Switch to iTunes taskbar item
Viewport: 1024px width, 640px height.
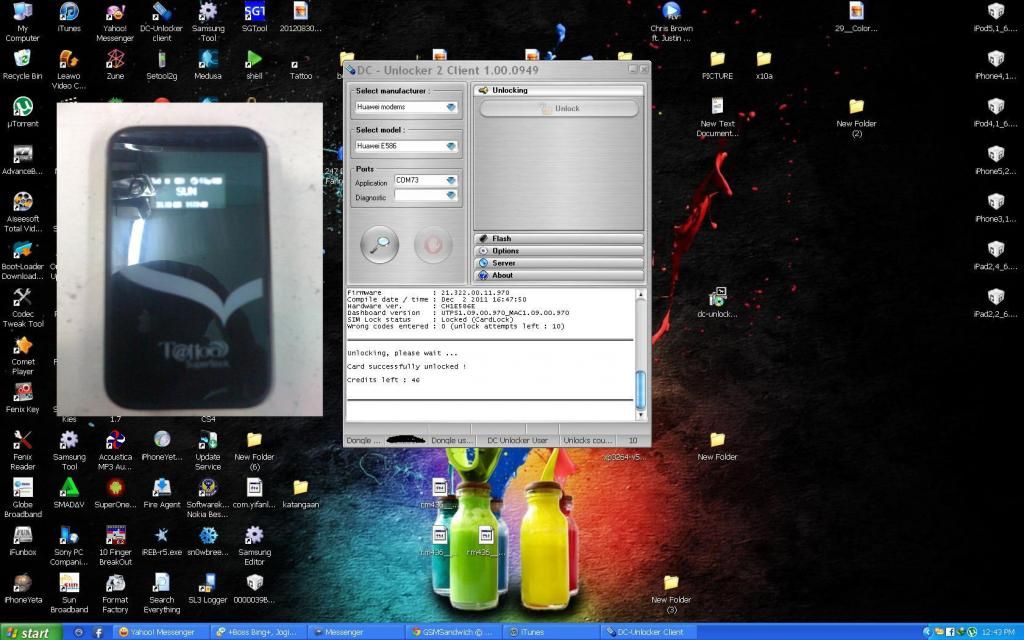pos(553,632)
